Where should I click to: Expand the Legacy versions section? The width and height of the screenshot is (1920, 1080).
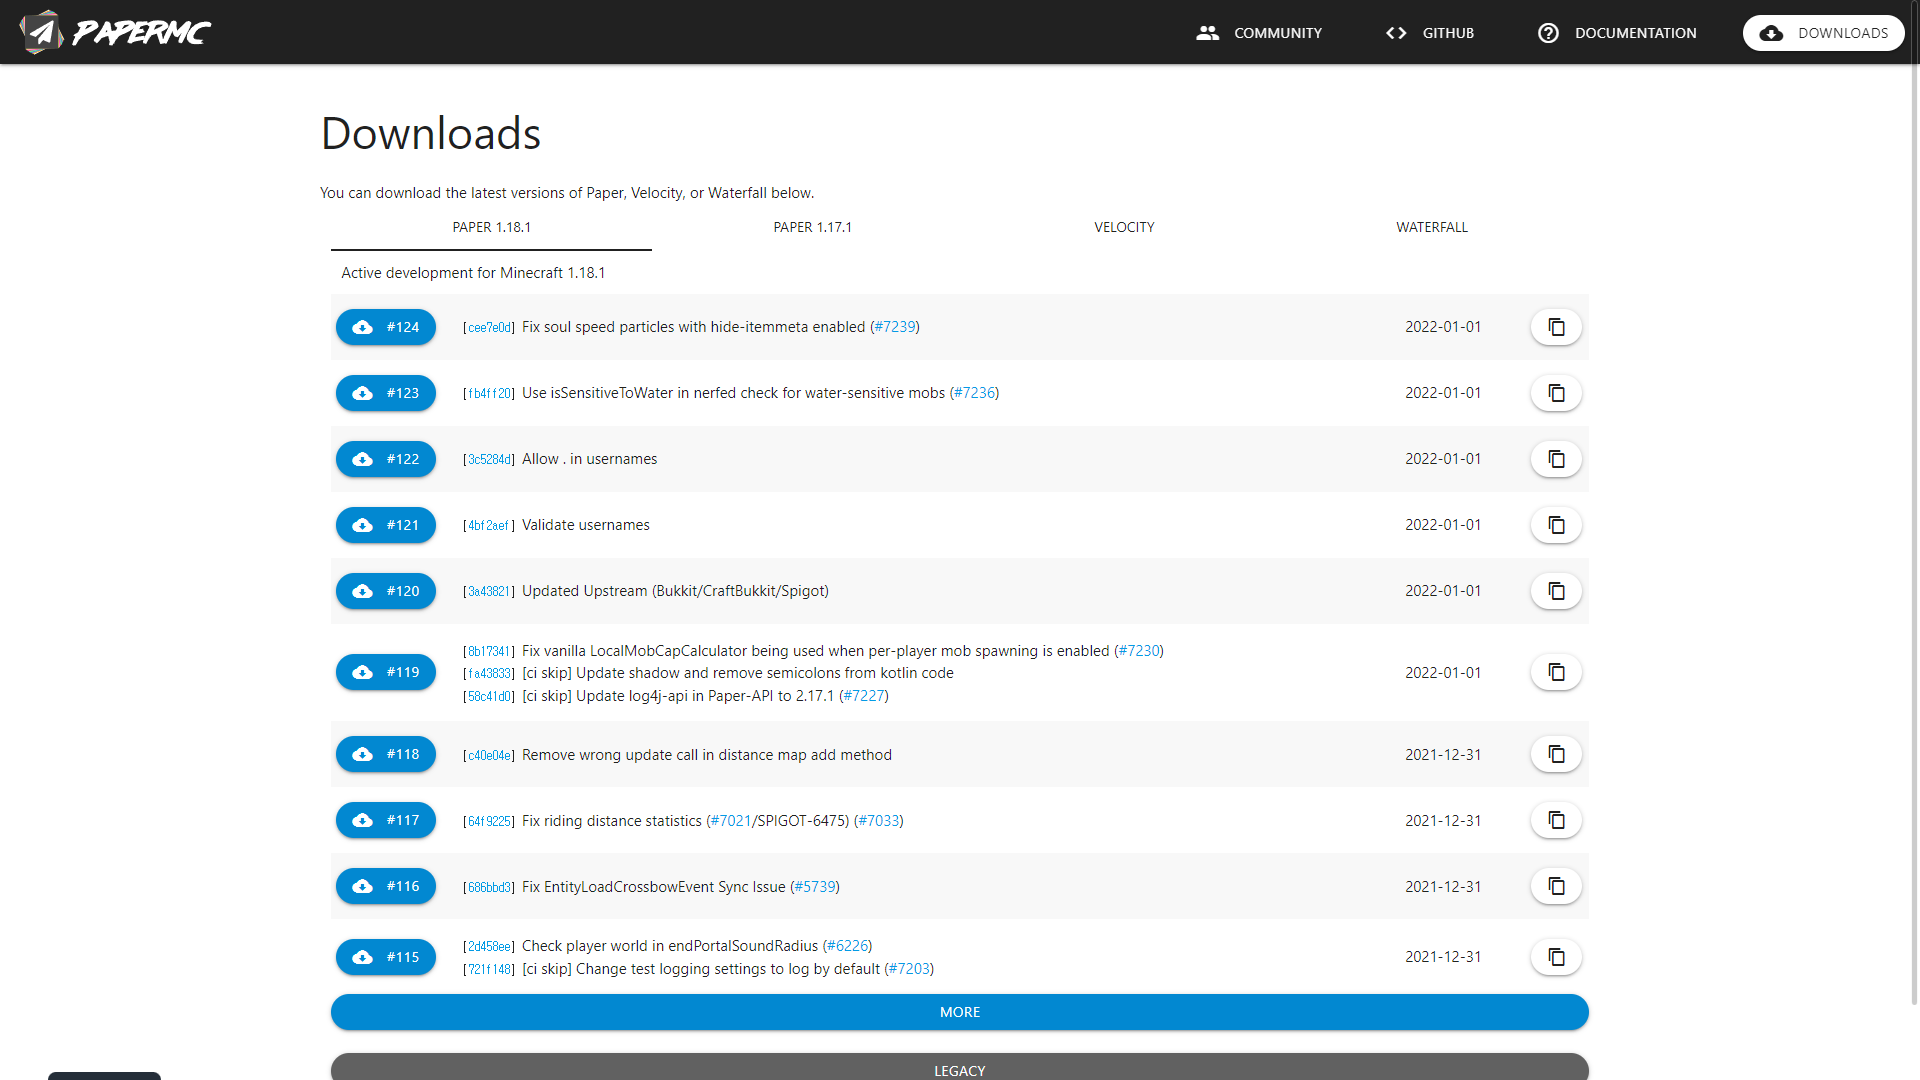click(959, 1069)
